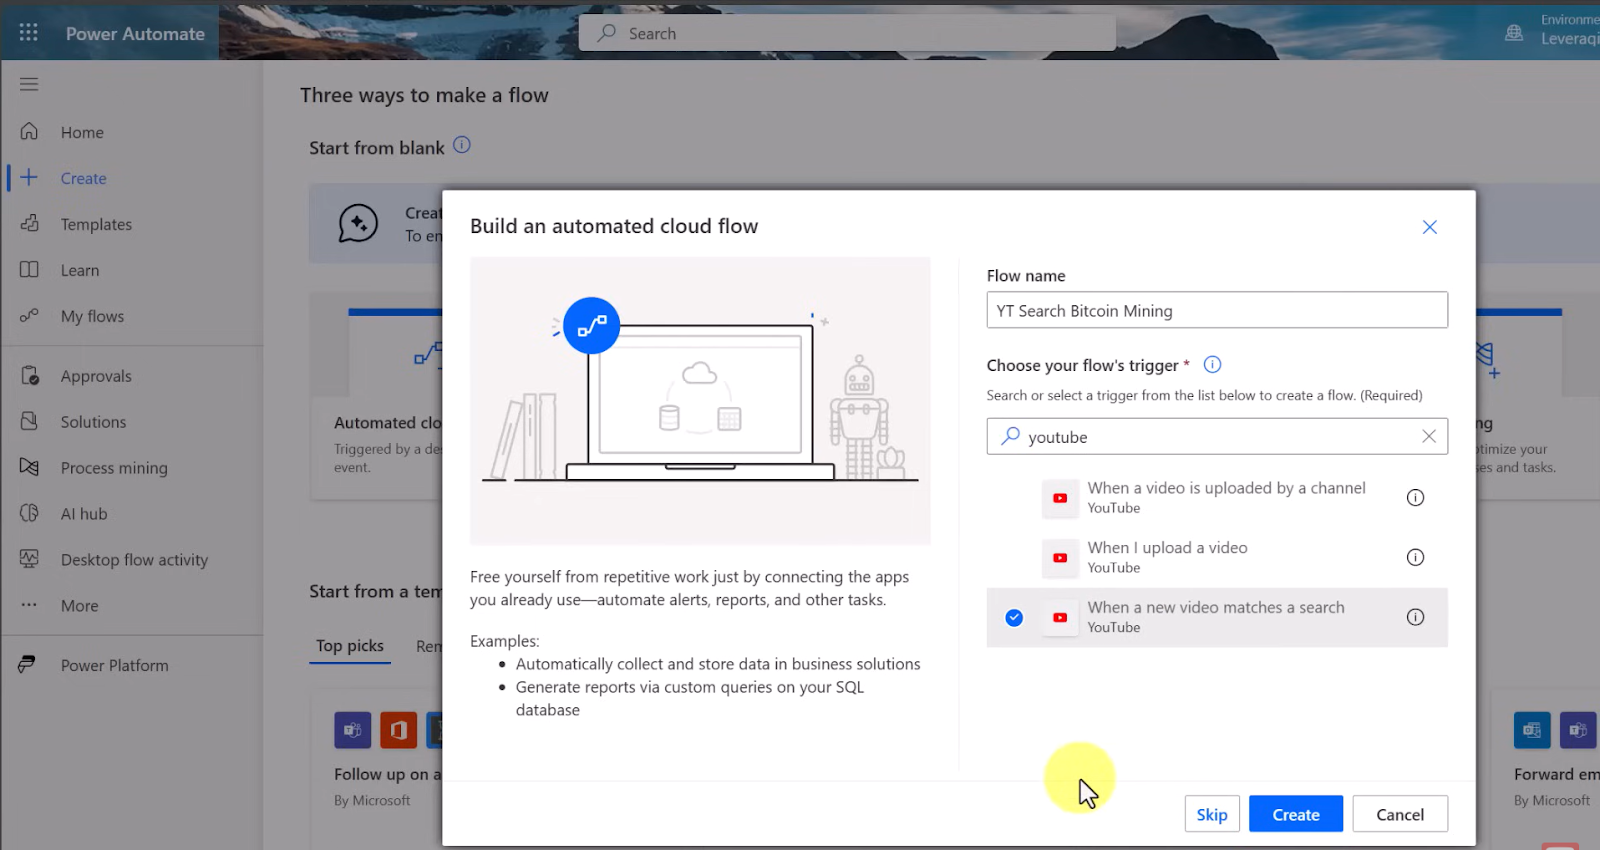Click the Learn book icon
This screenshot has width=1600, height=850.
tap(29, 269)
